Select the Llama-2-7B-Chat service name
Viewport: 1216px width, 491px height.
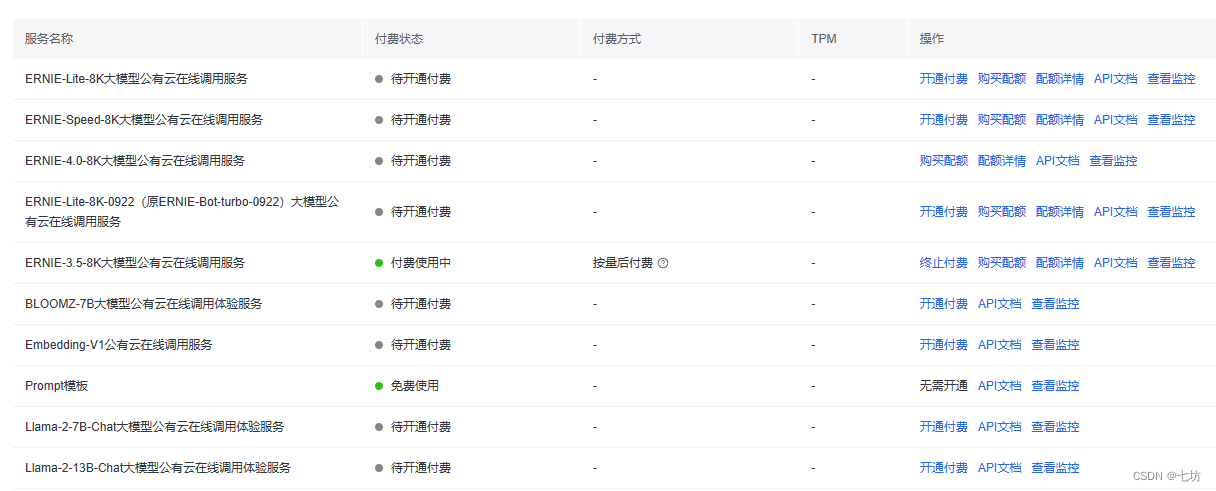(155, 427)
